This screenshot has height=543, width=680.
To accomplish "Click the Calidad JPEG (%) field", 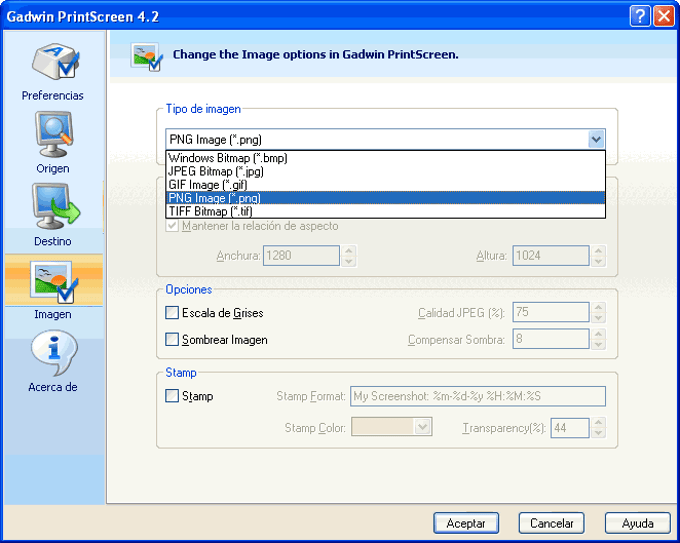I will coord(551,312).
